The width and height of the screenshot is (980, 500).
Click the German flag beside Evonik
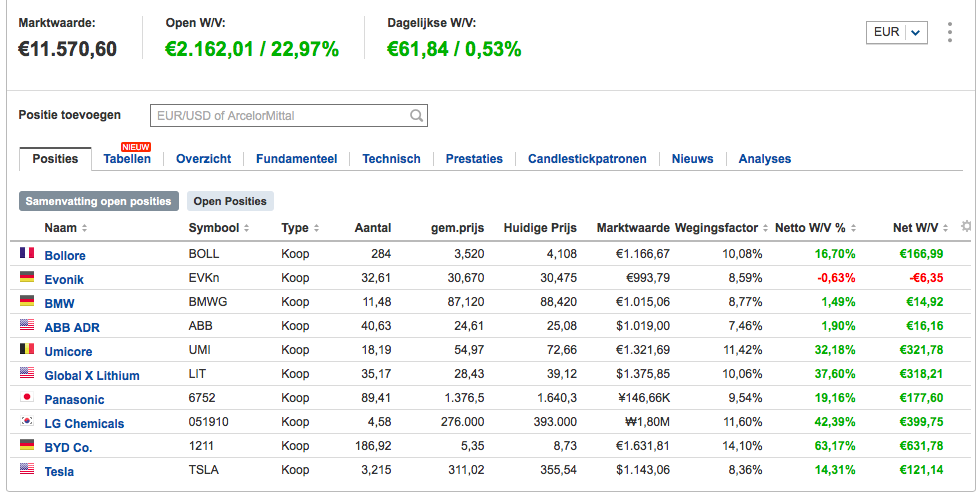pyautogui.click(x=27, y=277)
